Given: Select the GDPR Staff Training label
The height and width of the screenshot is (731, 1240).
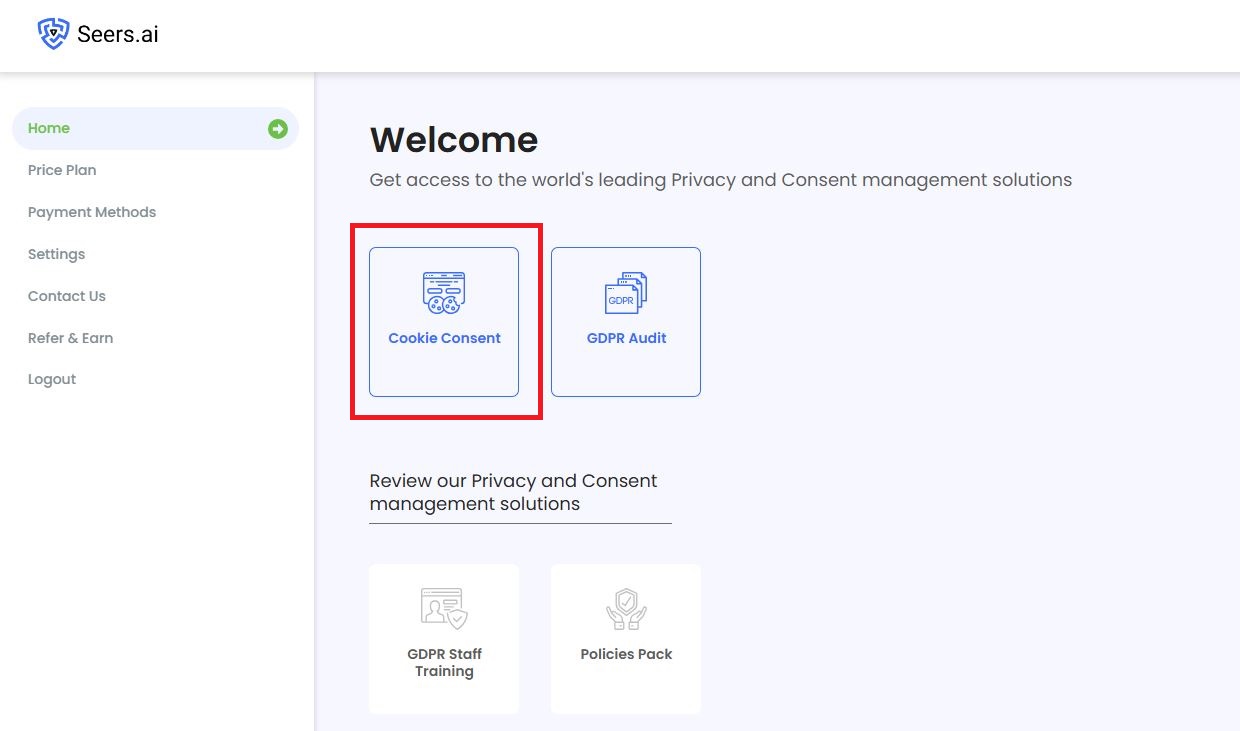Looking at the screenshot, I should [x=444, y=662].
